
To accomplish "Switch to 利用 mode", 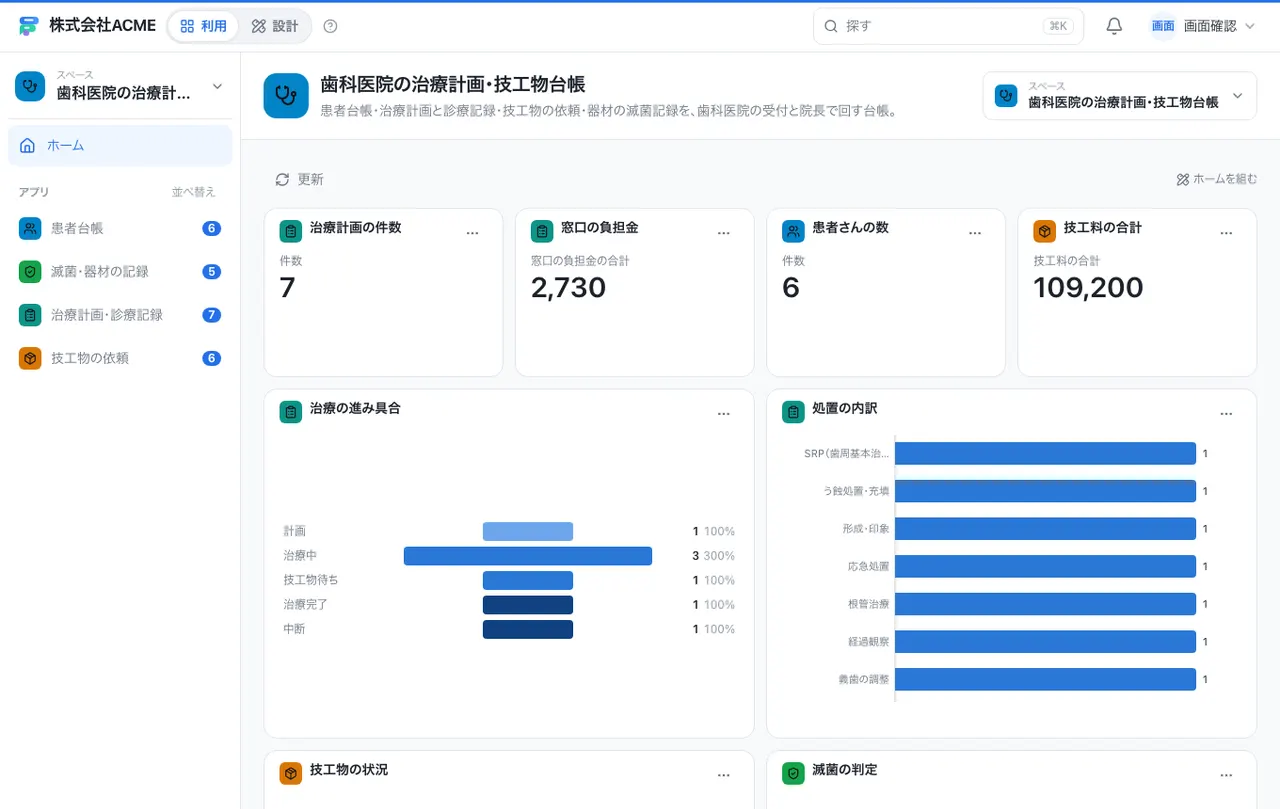I will pos(203,26).
